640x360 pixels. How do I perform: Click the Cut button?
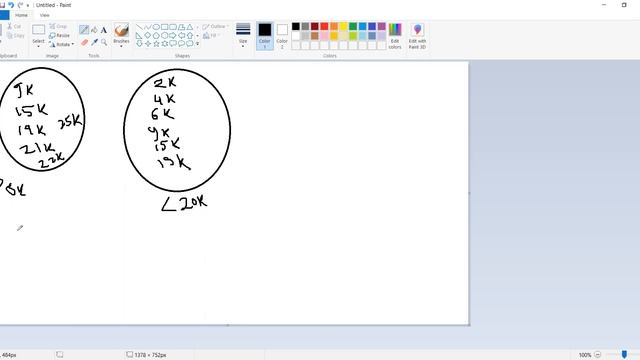pyautogui.click(x=14, y=26)
